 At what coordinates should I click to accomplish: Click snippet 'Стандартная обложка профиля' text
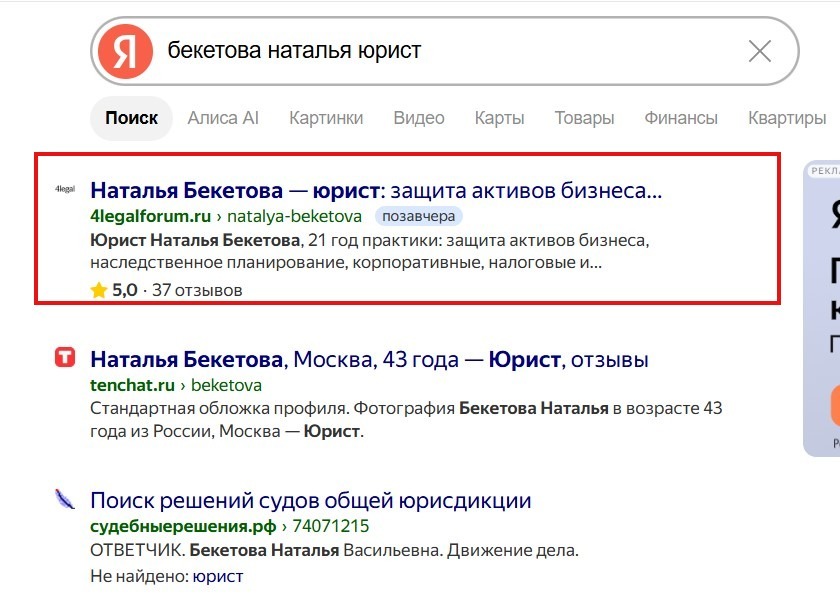tap(220, 408)
